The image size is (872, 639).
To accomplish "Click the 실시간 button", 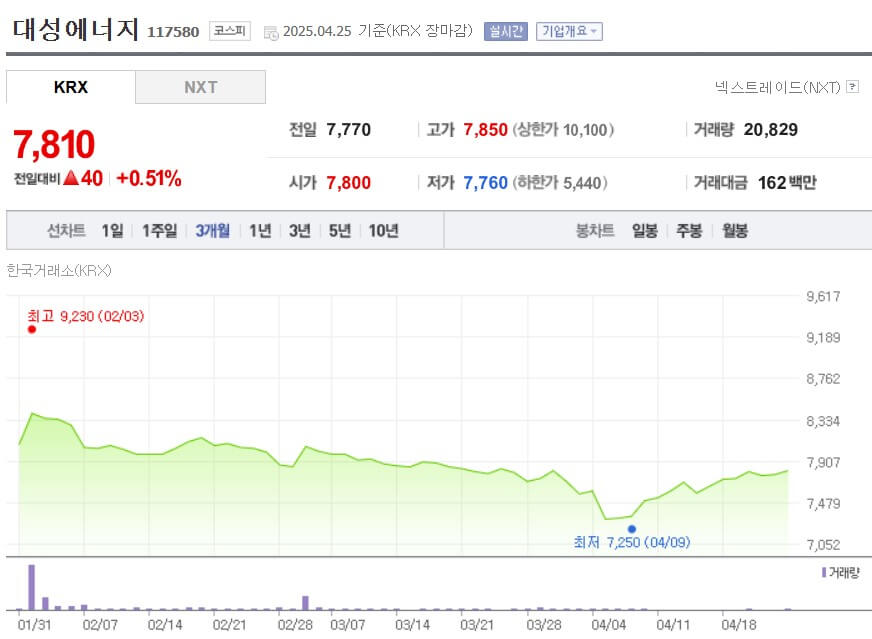I will point(506,31).
